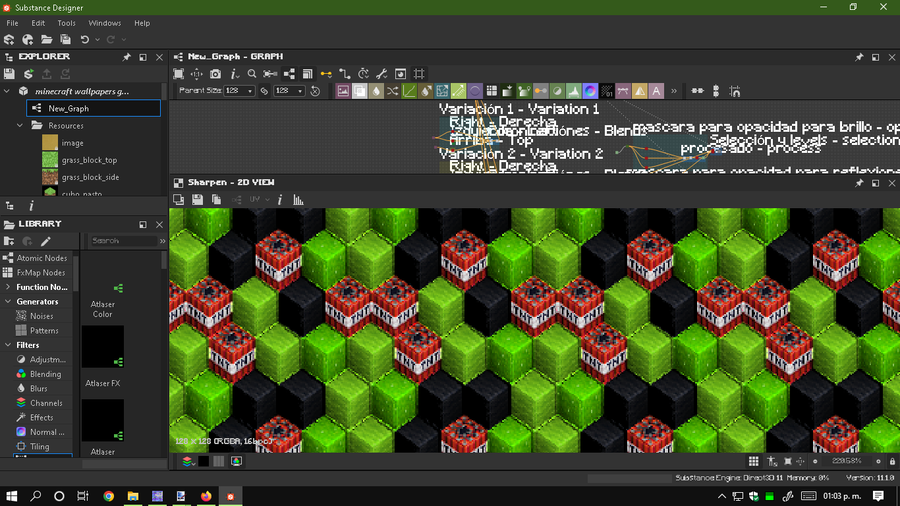Add a Text node with letter A icon

(656, 91)
